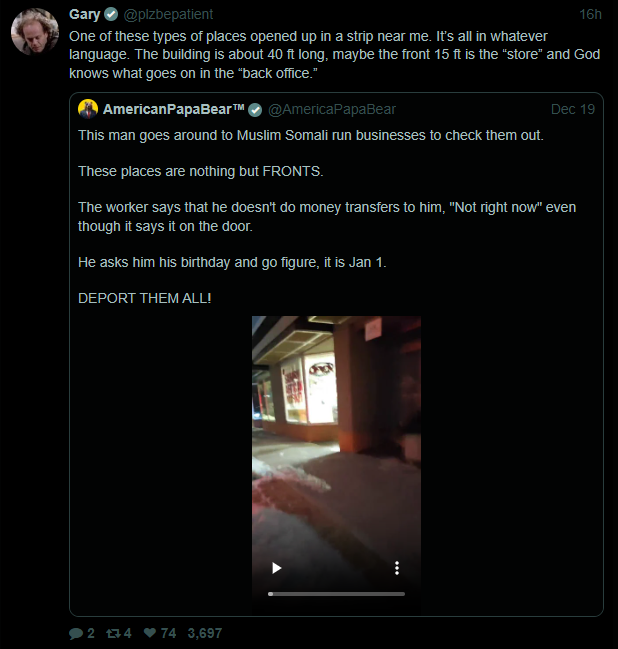
Task: Click the 74 likes count
Action: coord(168,633)
